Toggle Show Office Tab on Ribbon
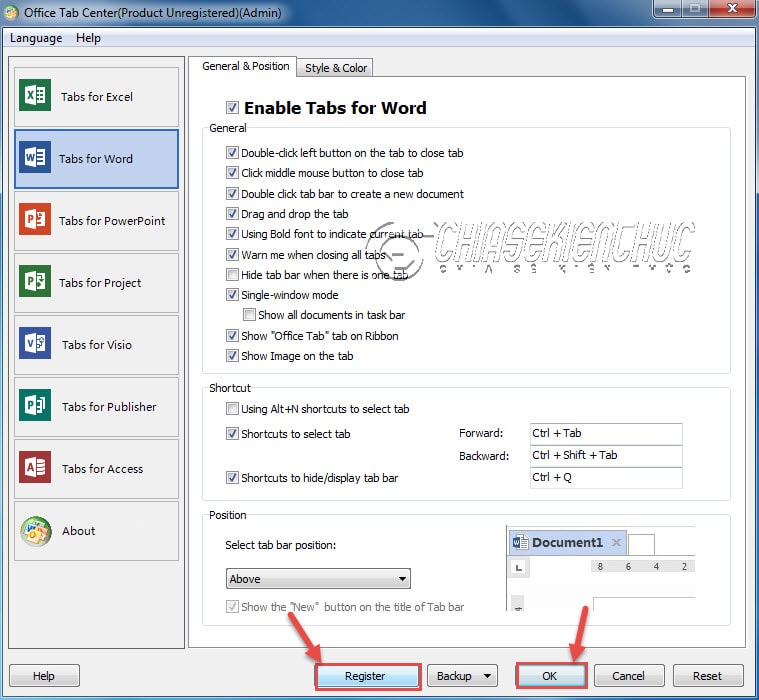 point(232,335)
